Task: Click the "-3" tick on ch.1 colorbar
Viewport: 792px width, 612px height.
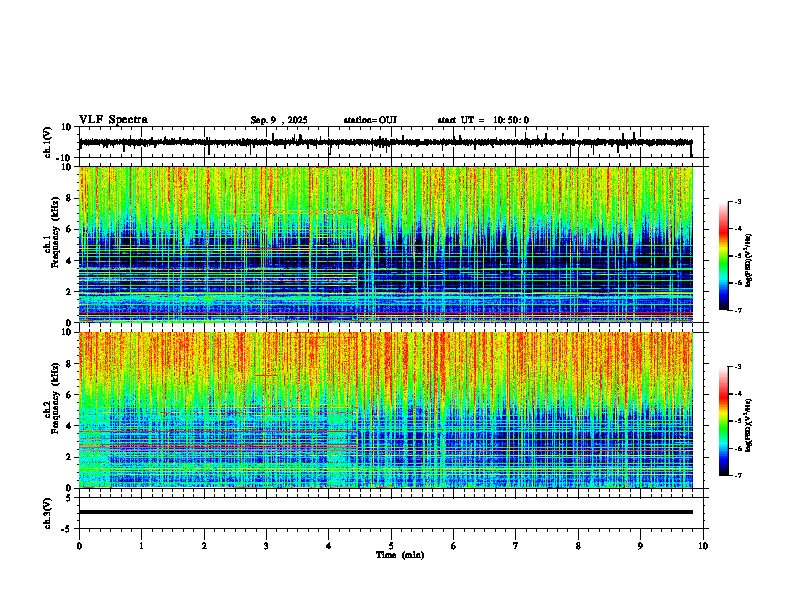Action: click(x=737, y=202)
